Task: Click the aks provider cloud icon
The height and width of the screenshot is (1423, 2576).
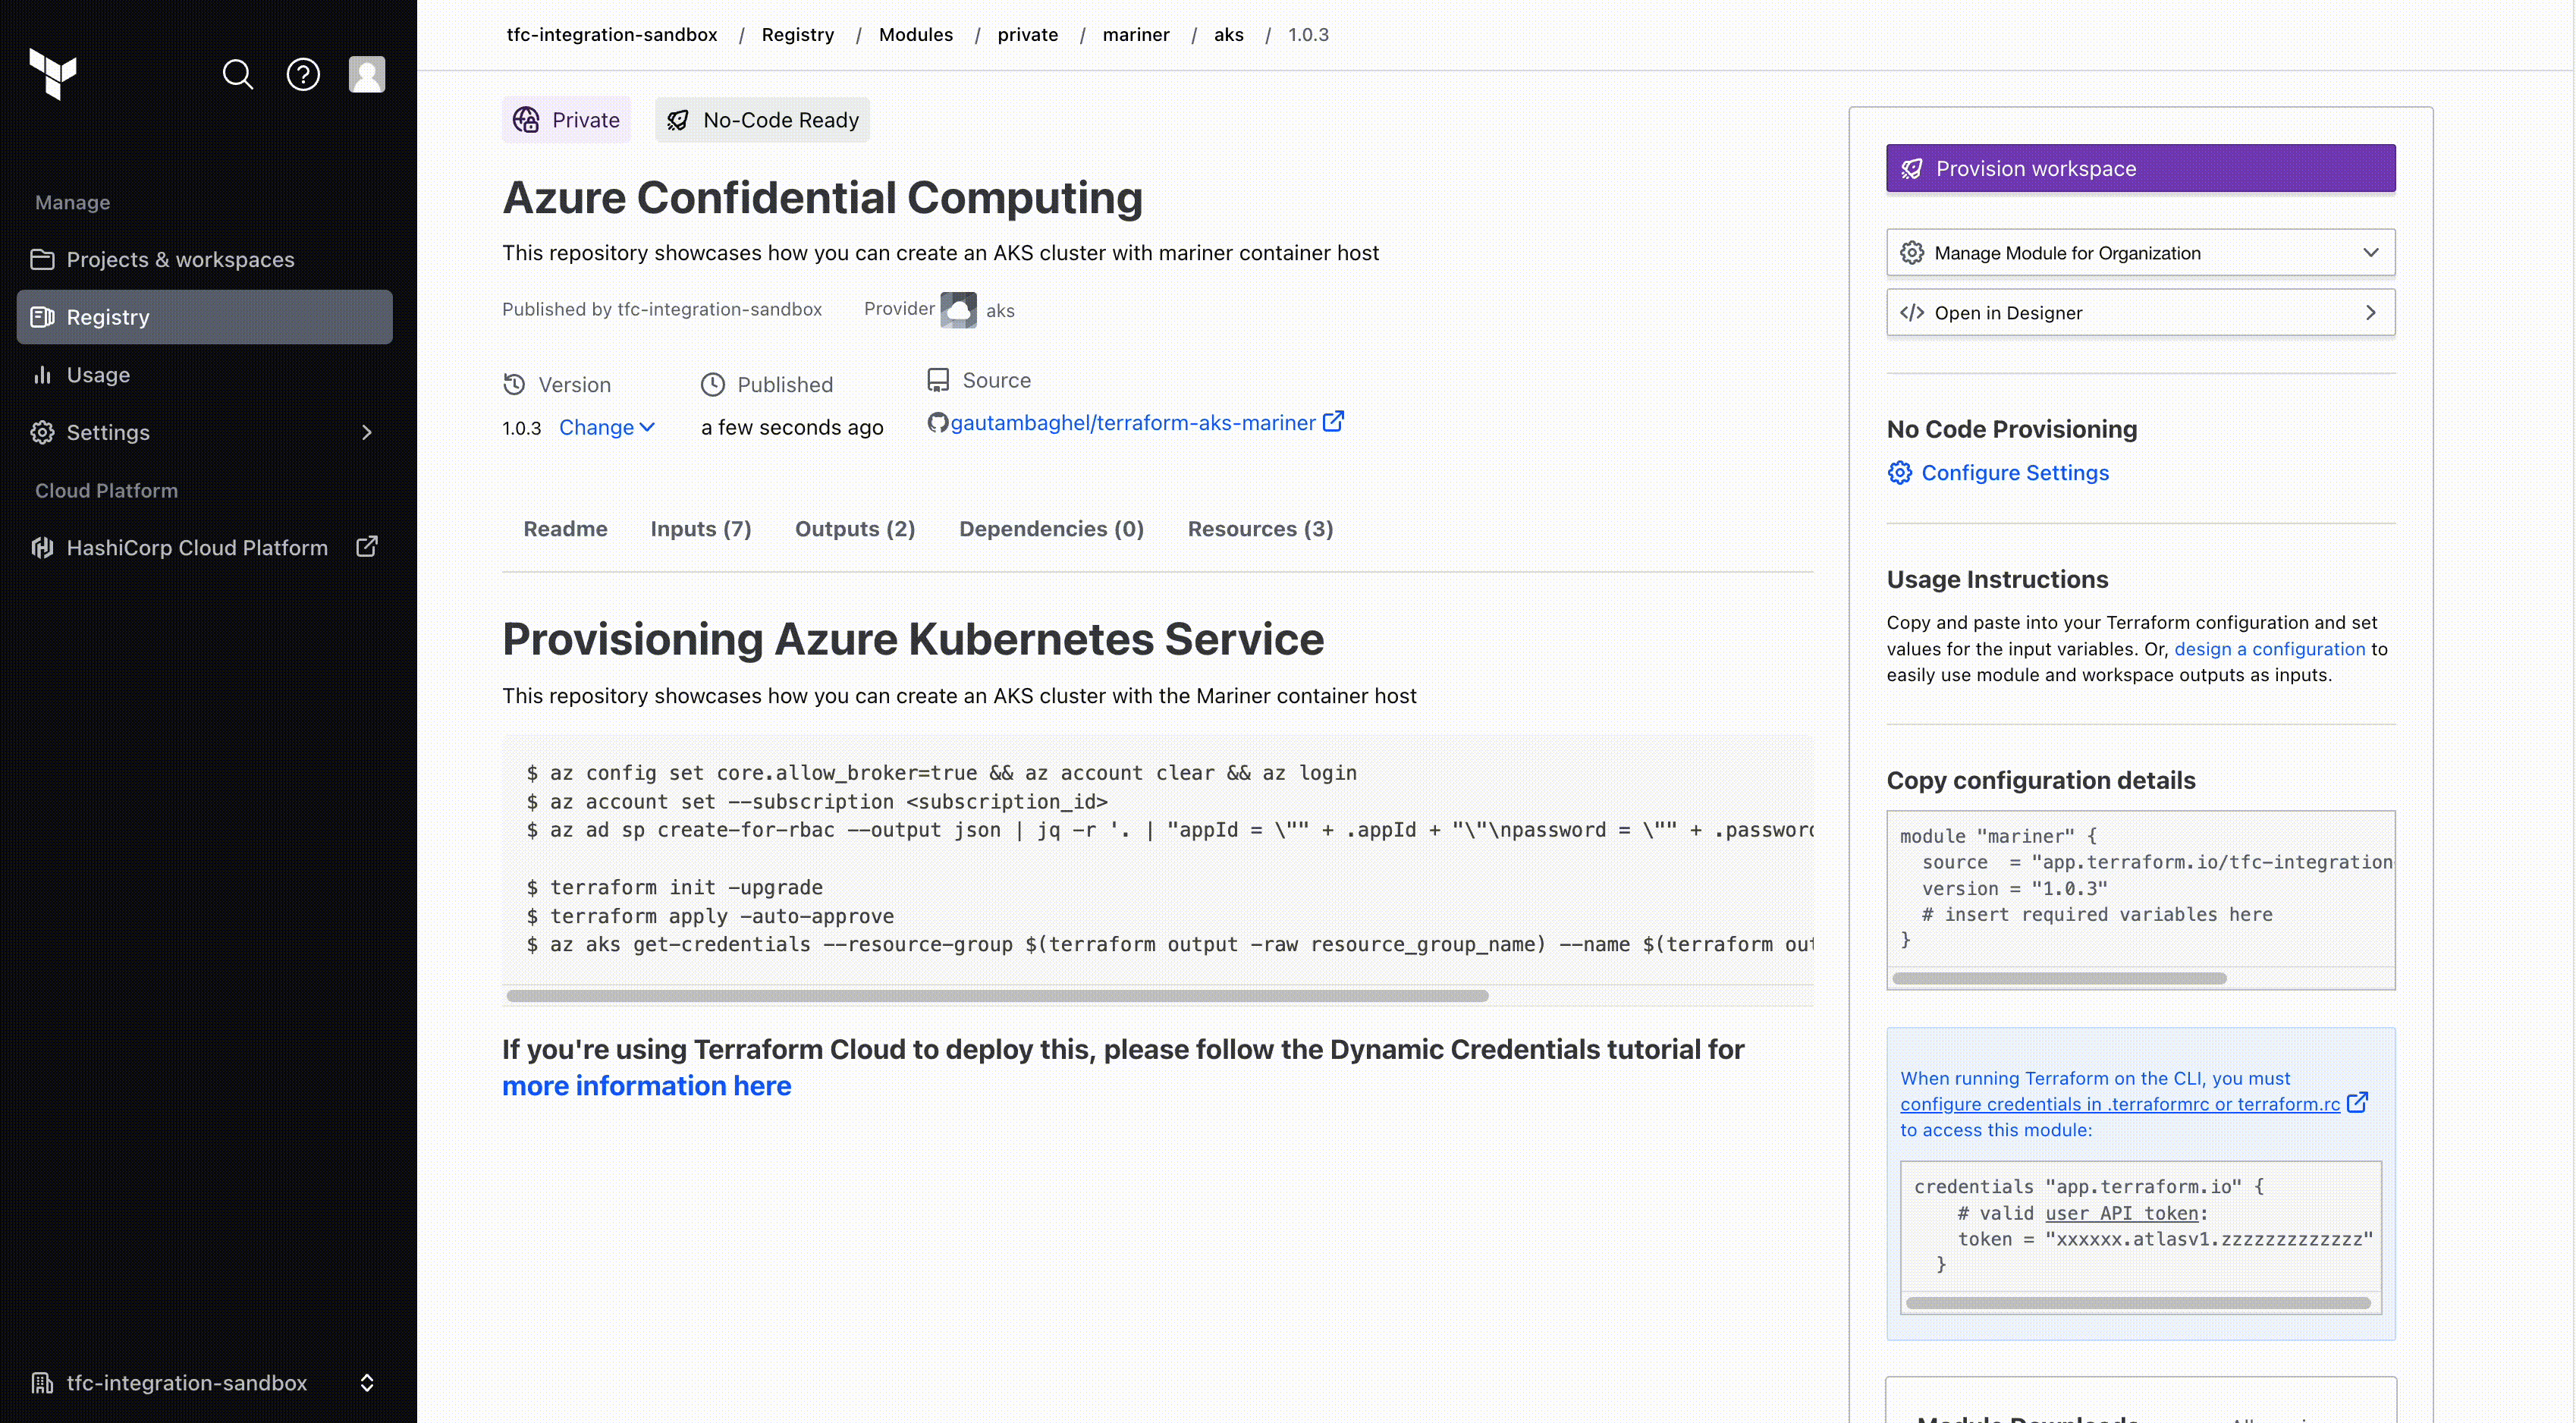Action: 958,310
